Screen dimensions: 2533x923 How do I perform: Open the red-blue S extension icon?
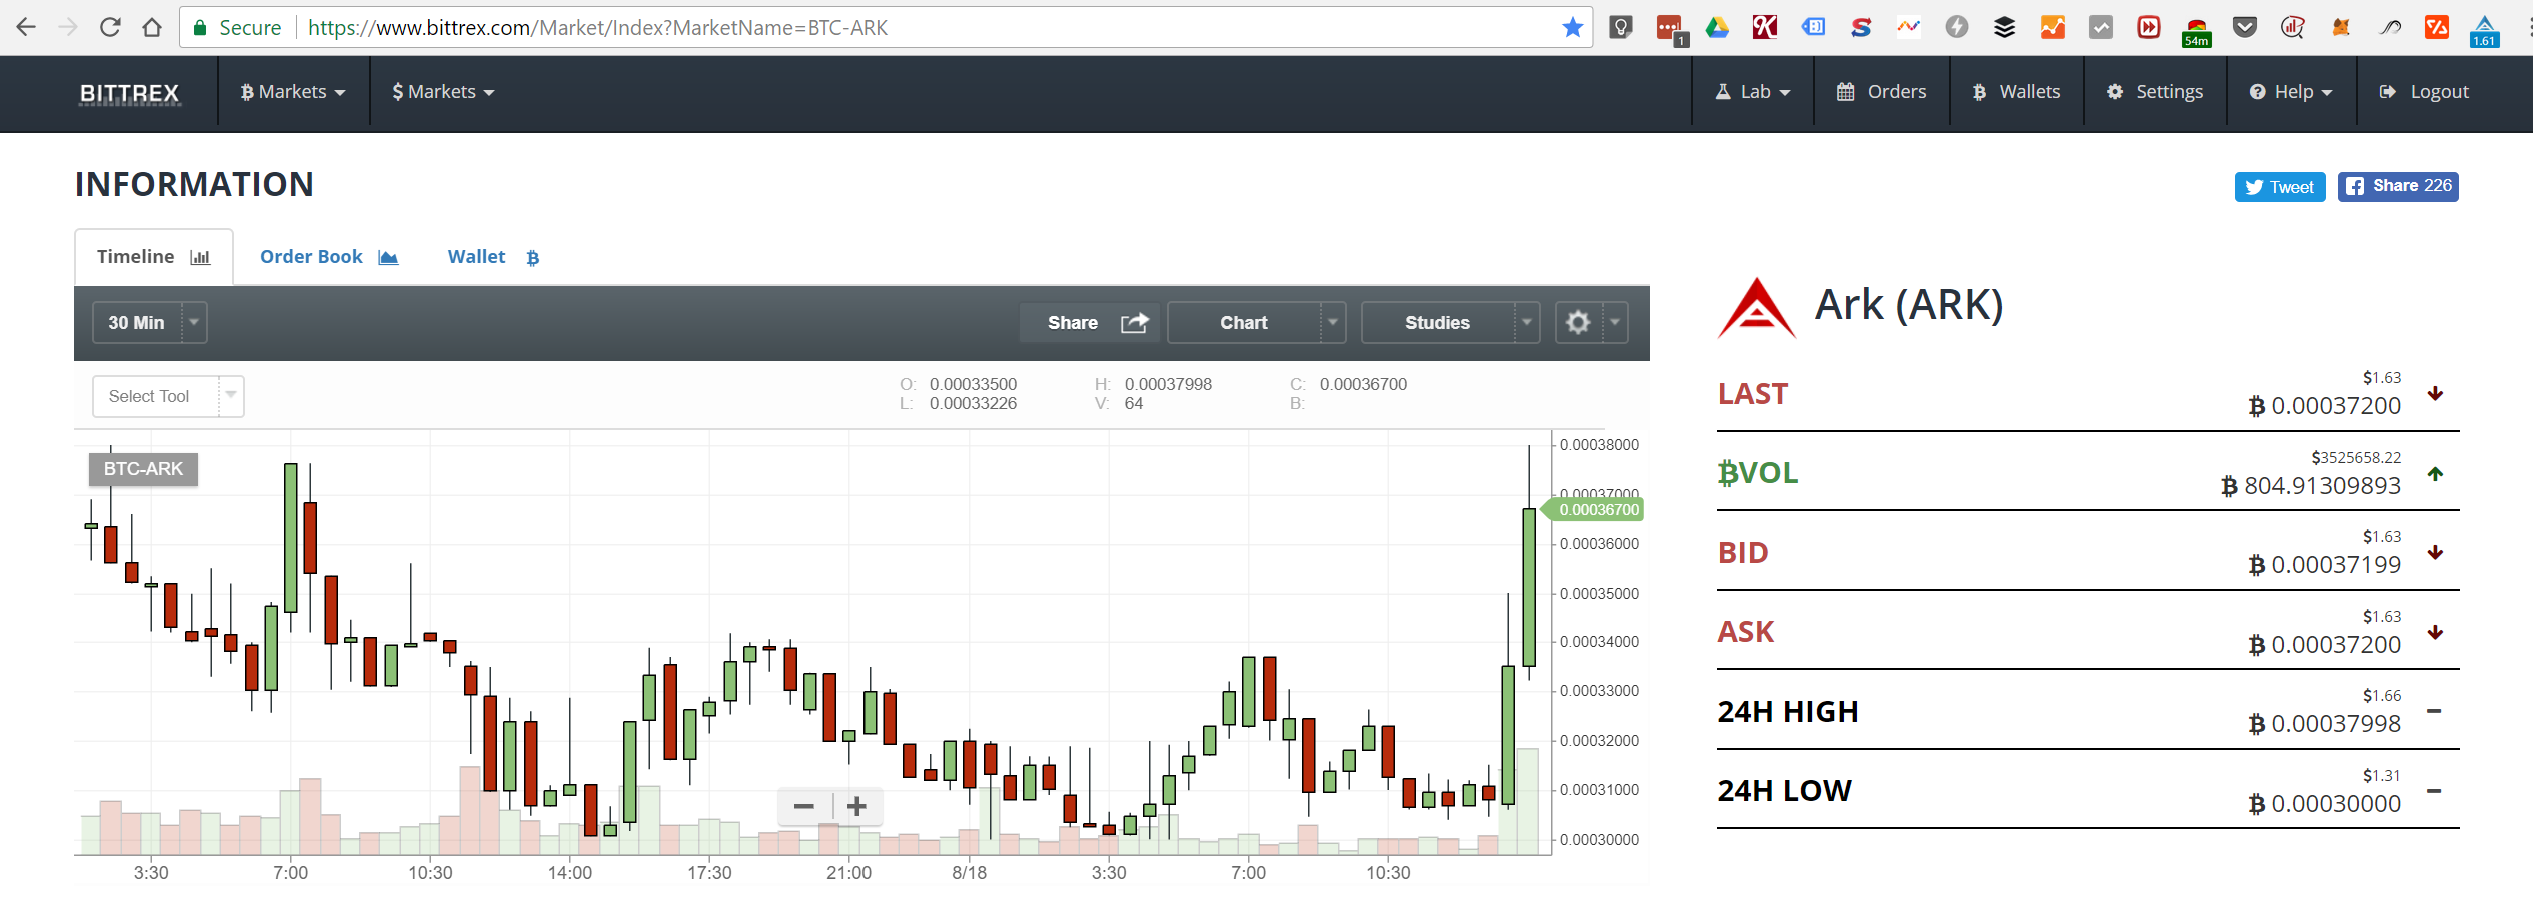(x=1861, y=27)
